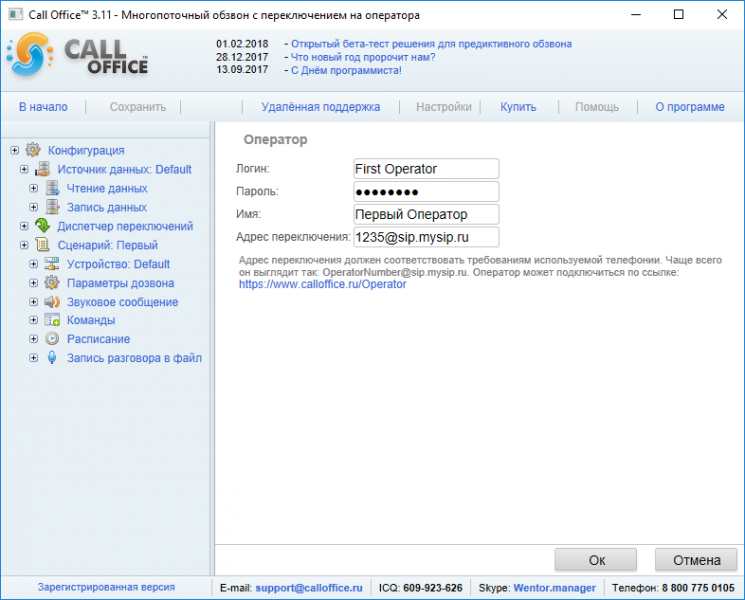745x600 pixels.
Task: Expand the Устройство: Default node
Action: click(34, 264)
